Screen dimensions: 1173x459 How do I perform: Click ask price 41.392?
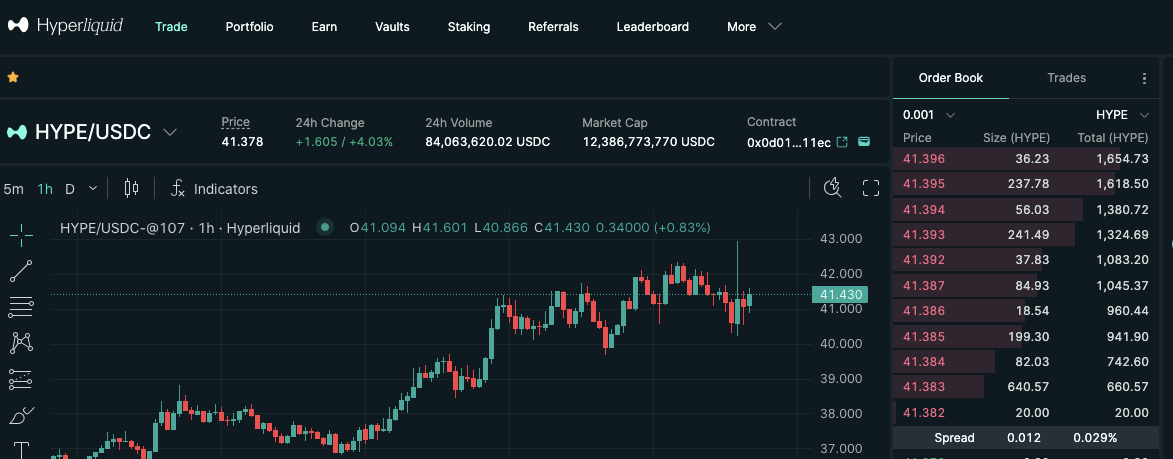click(924, 260)
